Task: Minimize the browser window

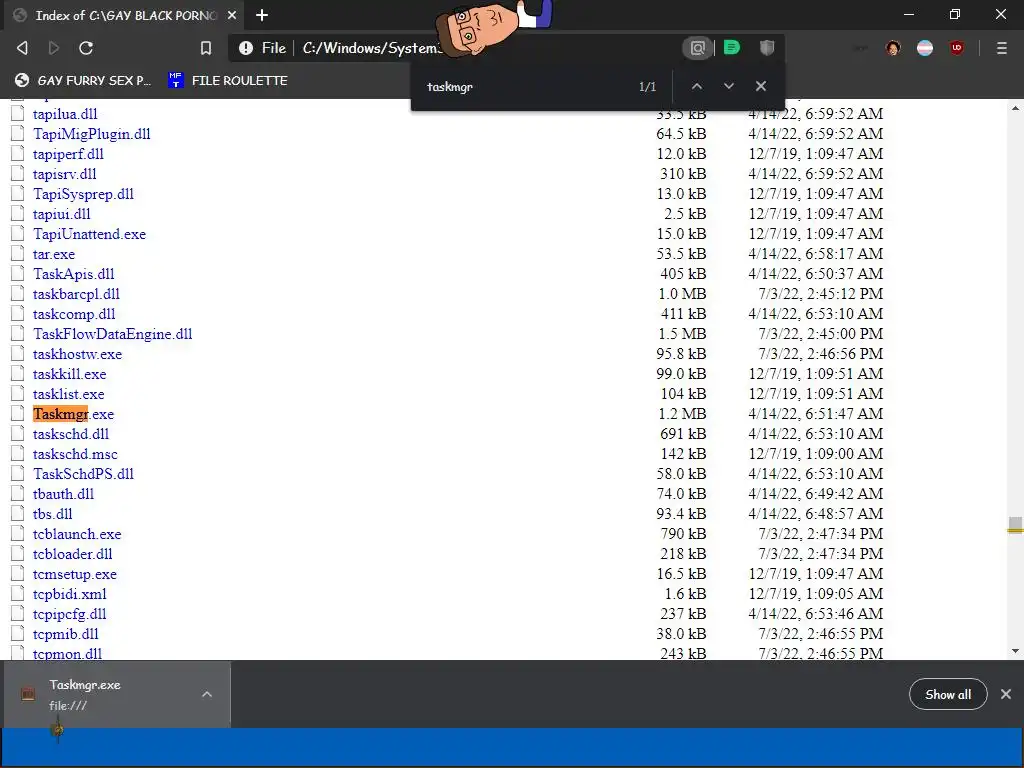Action: click(x=909, y=14)
